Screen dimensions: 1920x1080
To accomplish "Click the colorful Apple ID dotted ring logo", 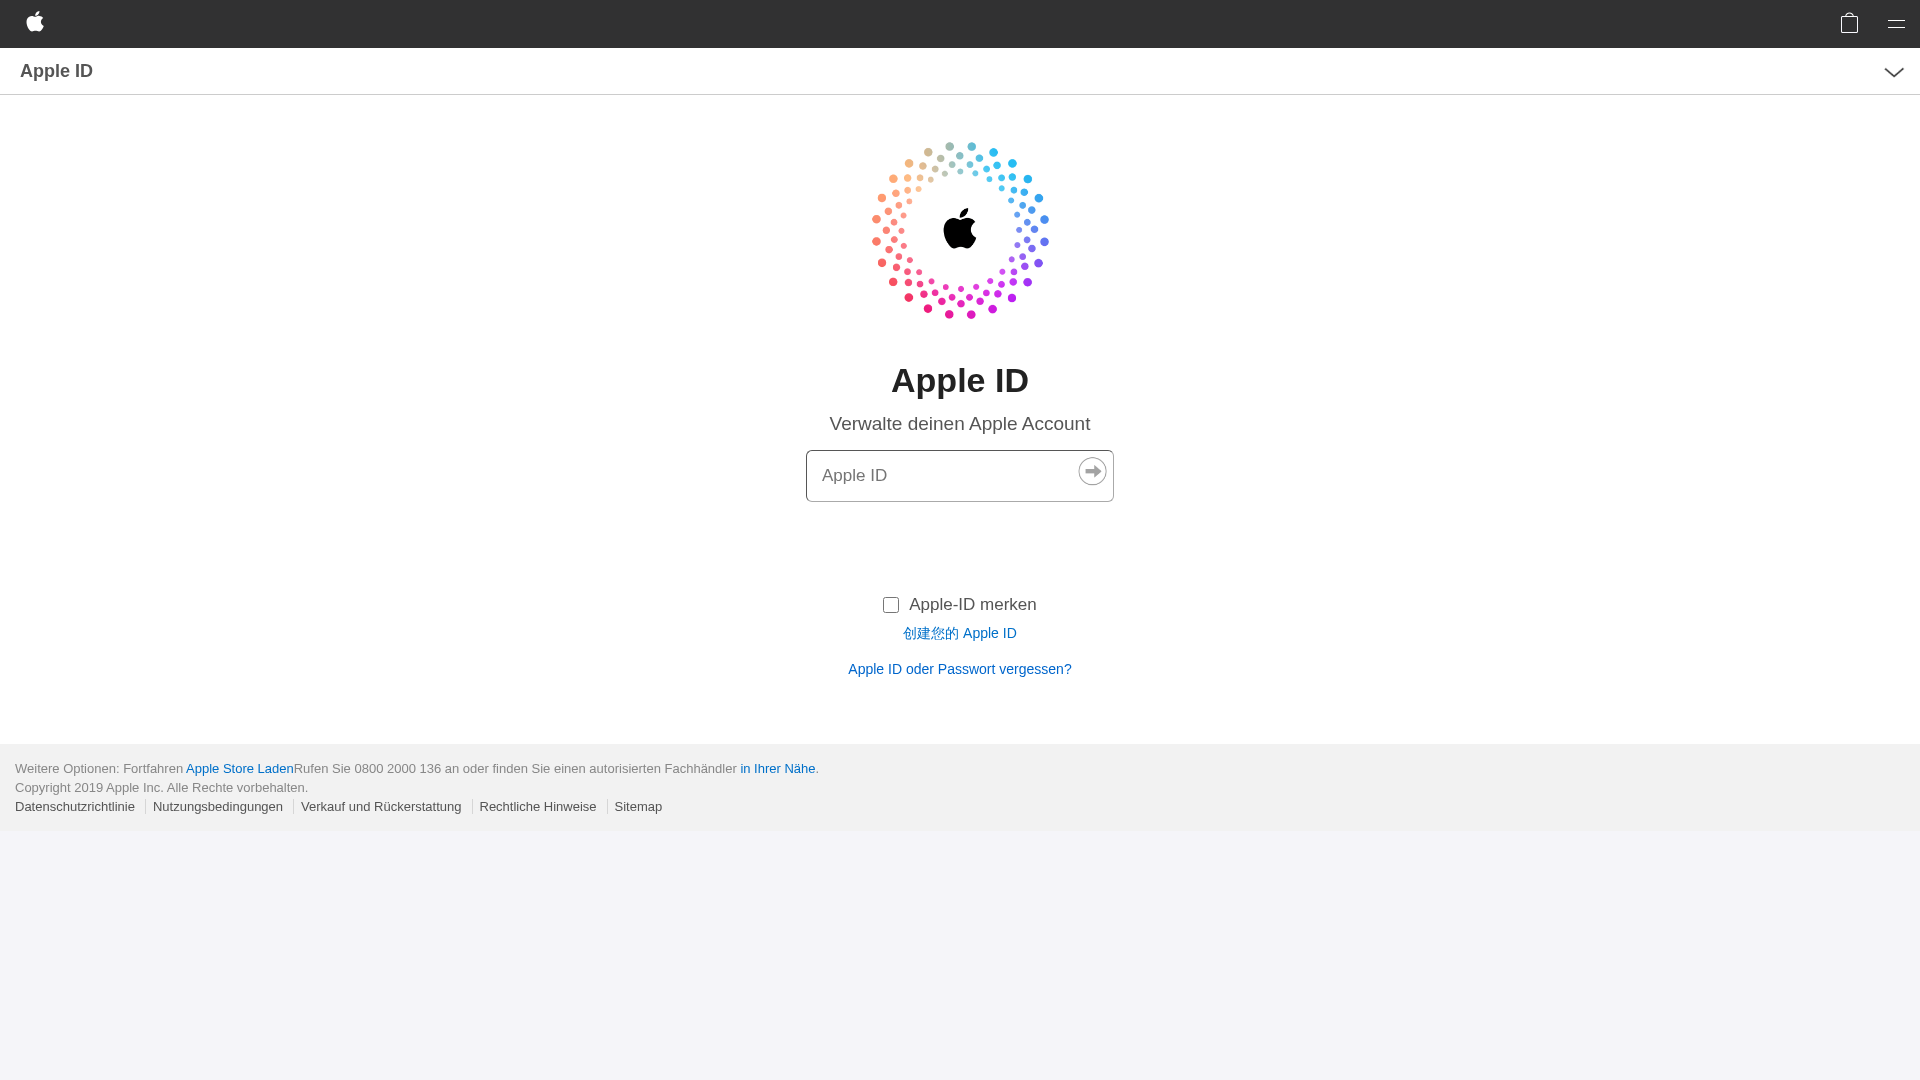I will click(x=960, y=230).
